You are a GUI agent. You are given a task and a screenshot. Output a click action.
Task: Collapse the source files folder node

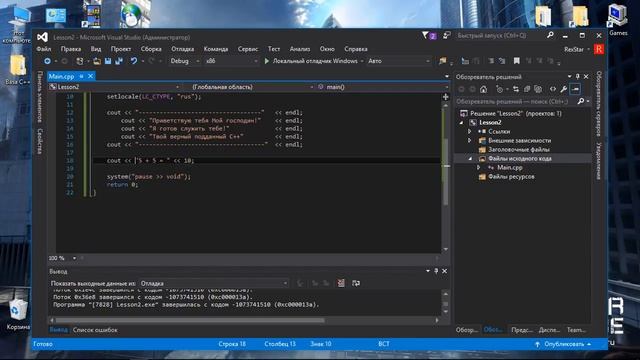pyautogui.click(x=470, y=158)
